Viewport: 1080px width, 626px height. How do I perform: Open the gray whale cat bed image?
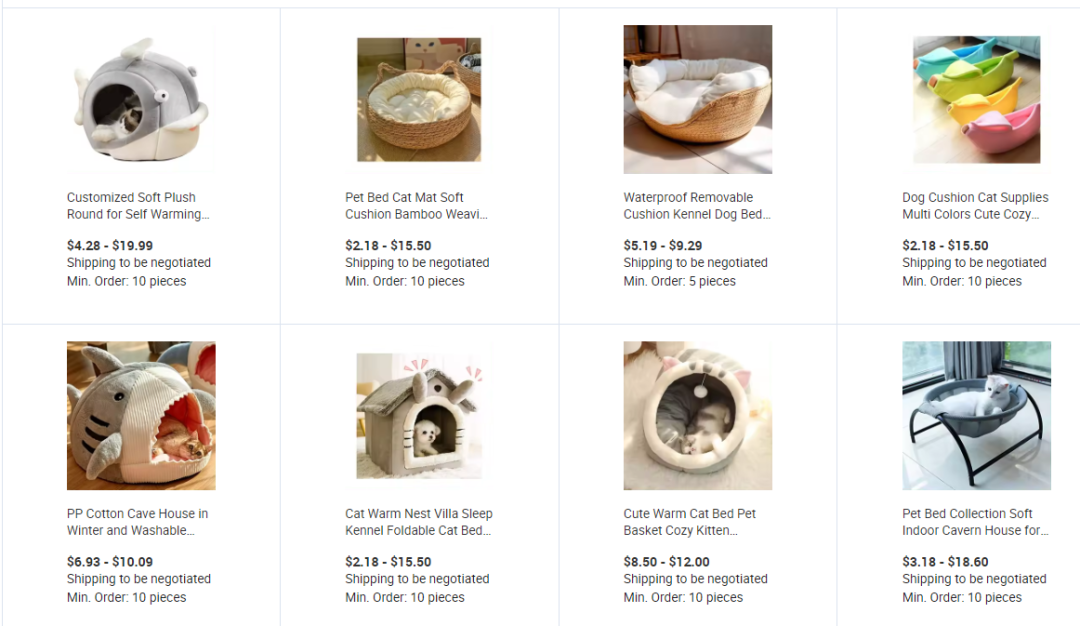coord(141,99)
